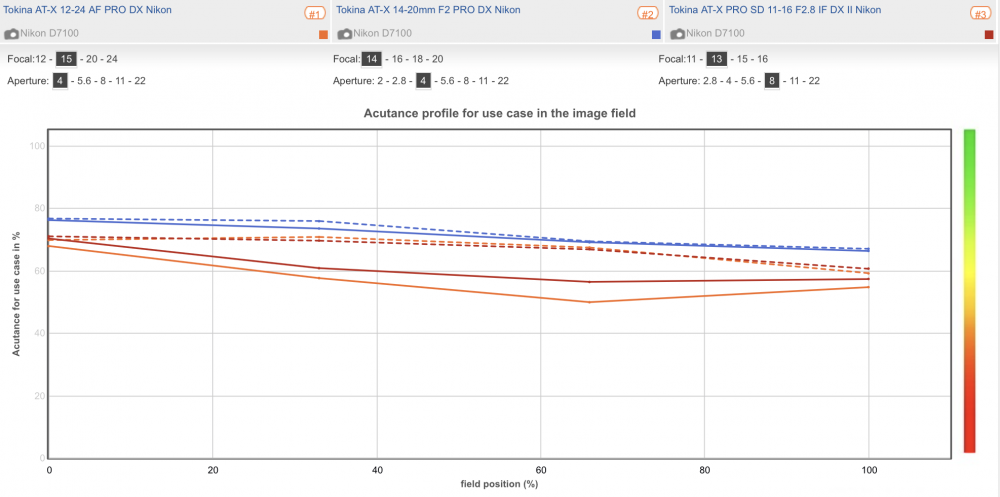Select aperture 8 for the Tokina 12-24 lens

103,81
